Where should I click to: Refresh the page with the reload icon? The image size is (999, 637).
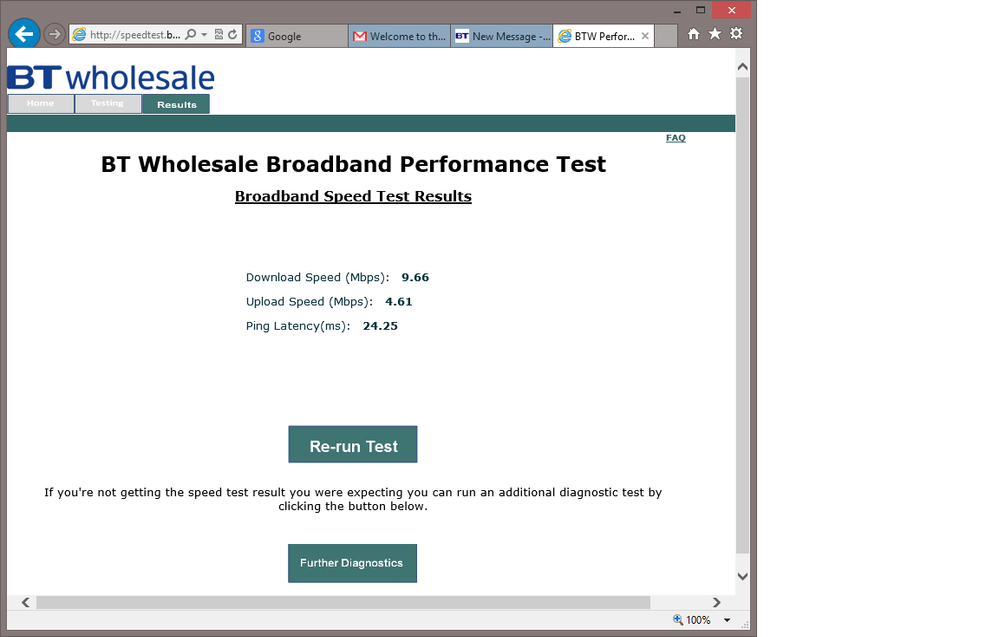233,34
